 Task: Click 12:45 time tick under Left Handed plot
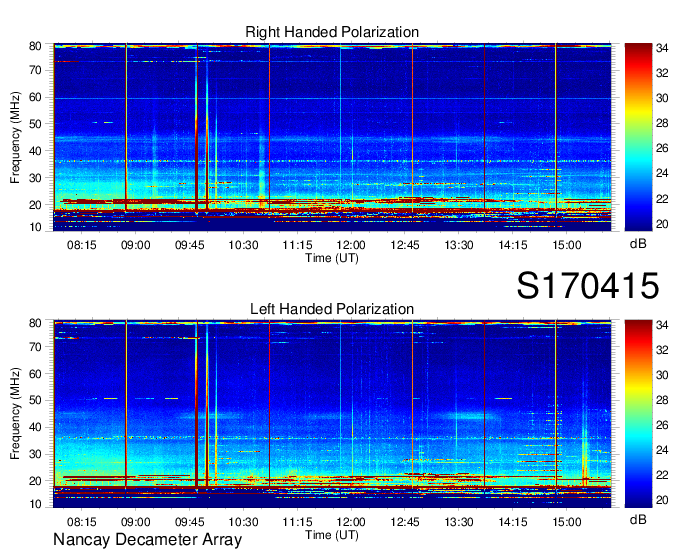pos(405,522)
